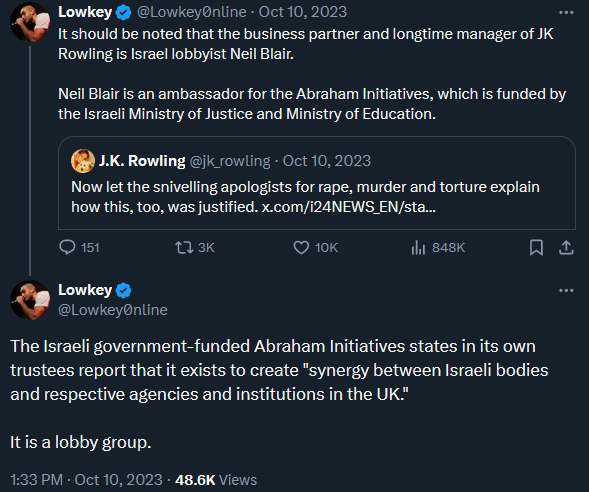The height and width of the screenshot is (492, 589).
Task: Bookmark the first Lowkey tweet
Action: [x=536, y=248]
